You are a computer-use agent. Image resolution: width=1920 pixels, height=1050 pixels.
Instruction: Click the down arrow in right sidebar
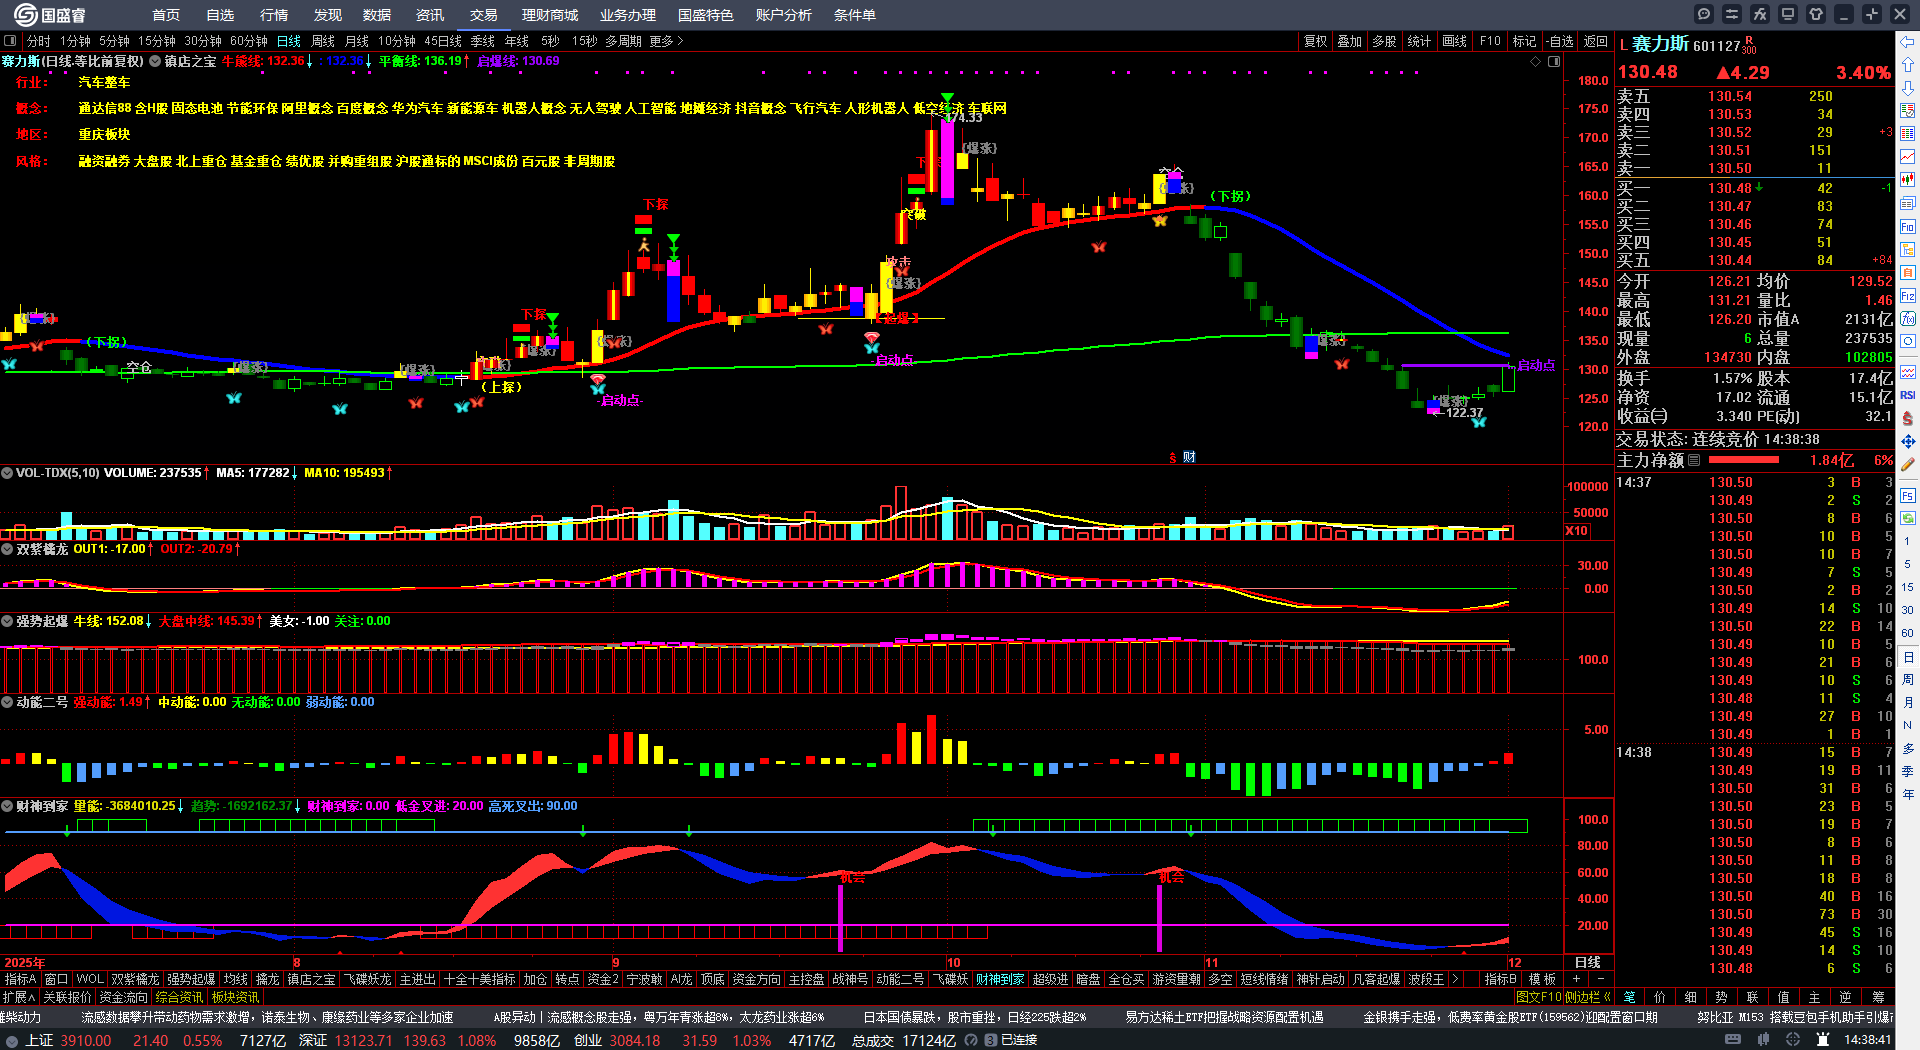click(1908, 88)
